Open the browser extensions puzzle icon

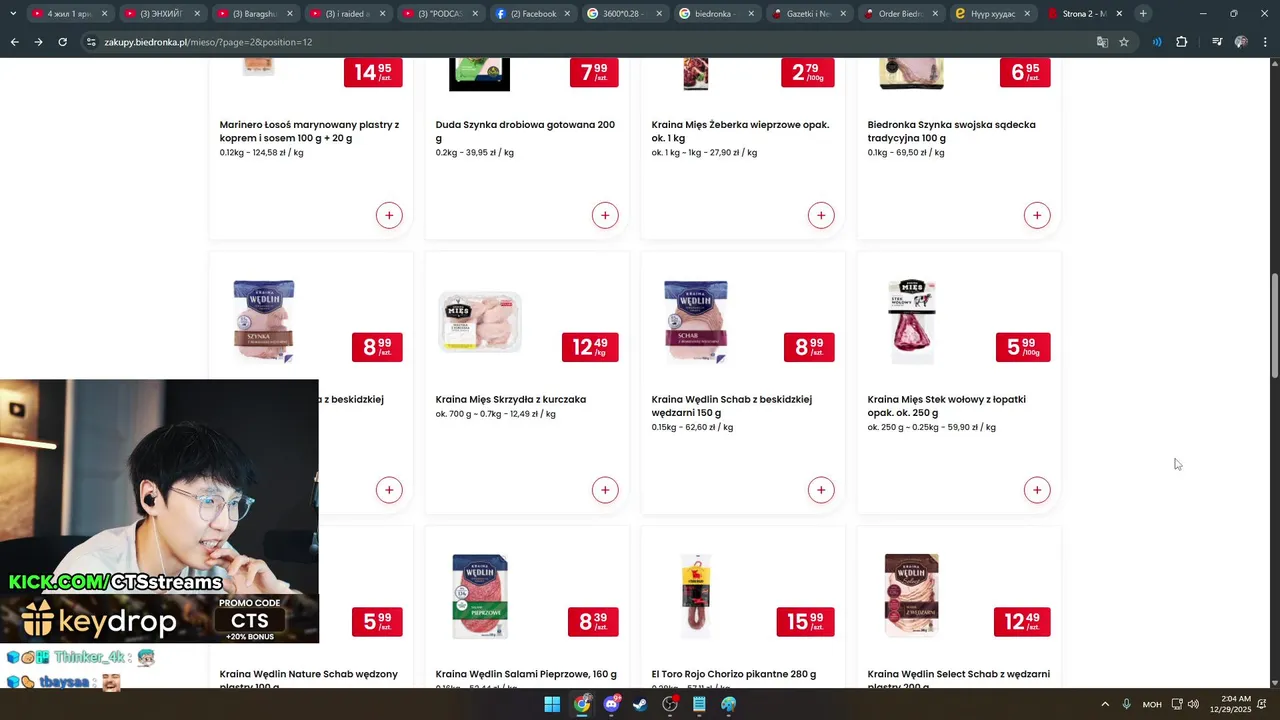1182,42
